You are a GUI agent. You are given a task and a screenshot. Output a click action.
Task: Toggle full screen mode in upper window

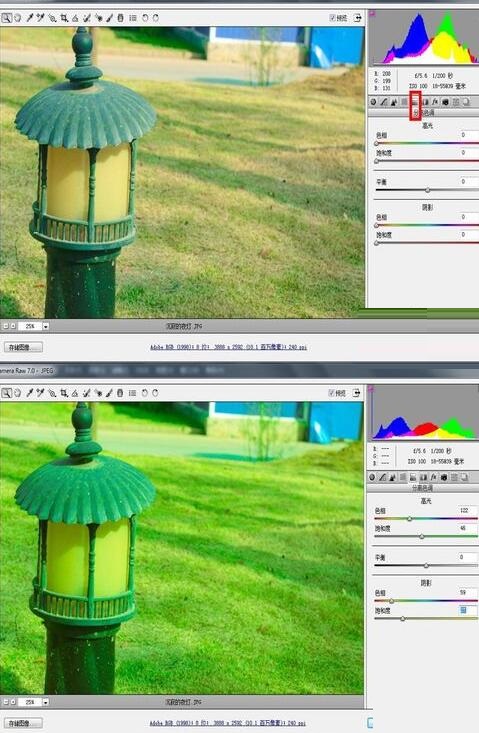[357, 18]
